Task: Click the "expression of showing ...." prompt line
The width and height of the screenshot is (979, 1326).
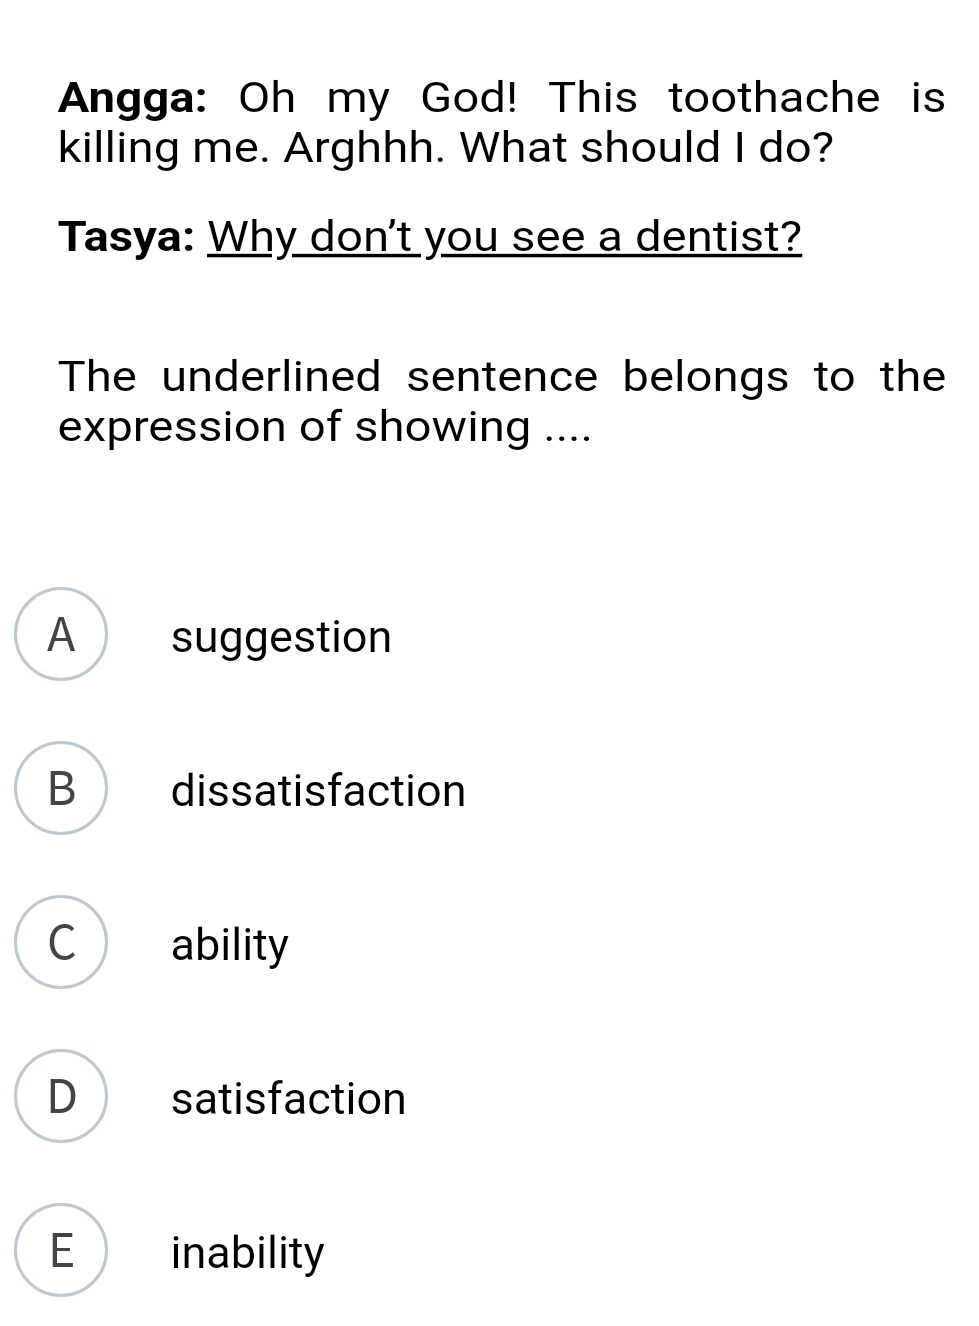Action: pos(325,427)
